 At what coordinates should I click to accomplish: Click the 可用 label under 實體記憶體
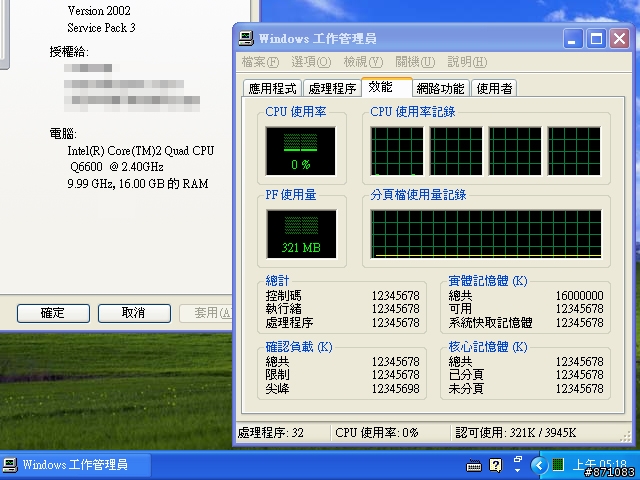coord(460,309)
